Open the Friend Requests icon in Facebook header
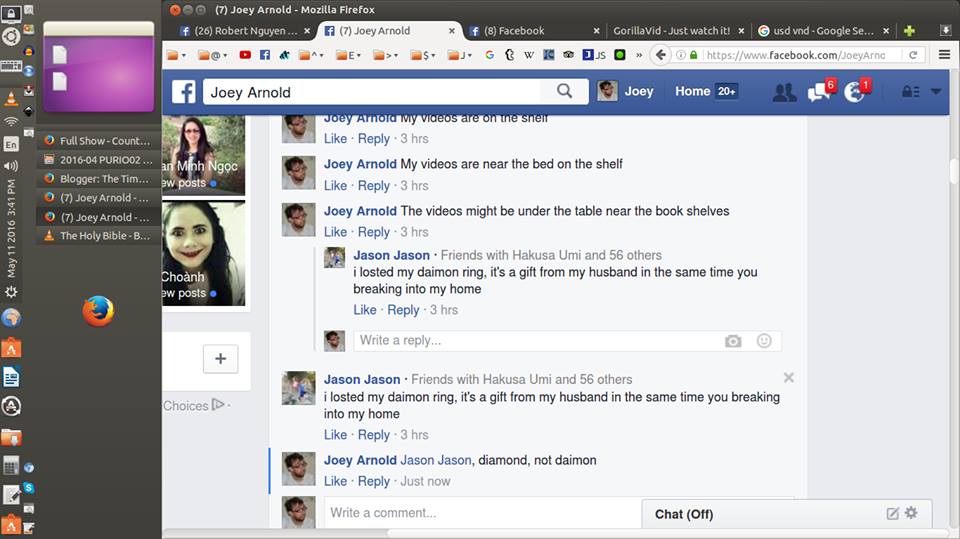The image size is (960, 539). pos(784,92)
